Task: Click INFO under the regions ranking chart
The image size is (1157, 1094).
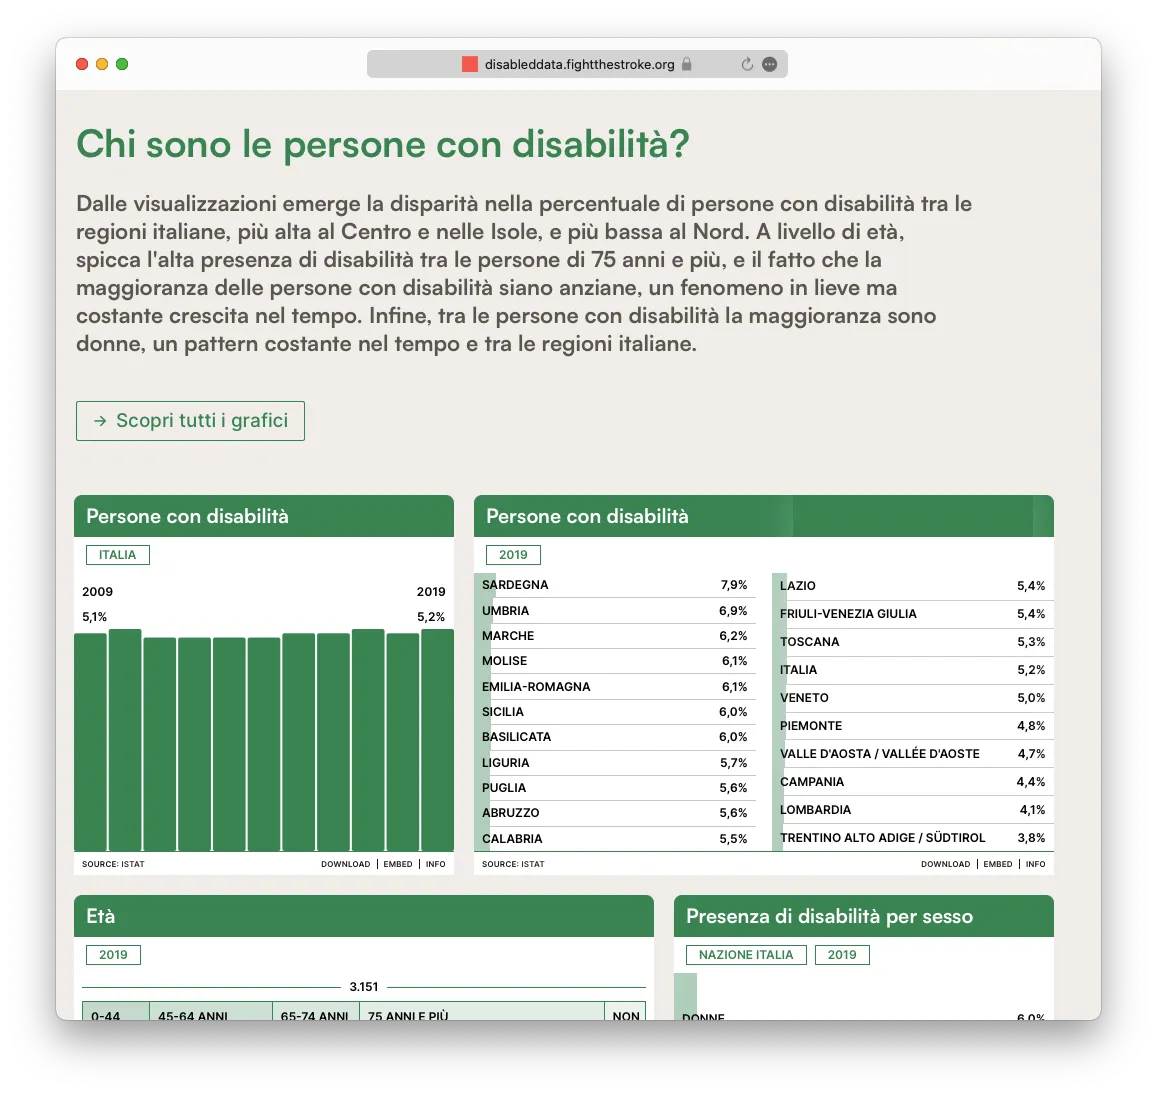Action: [1035, 864]
